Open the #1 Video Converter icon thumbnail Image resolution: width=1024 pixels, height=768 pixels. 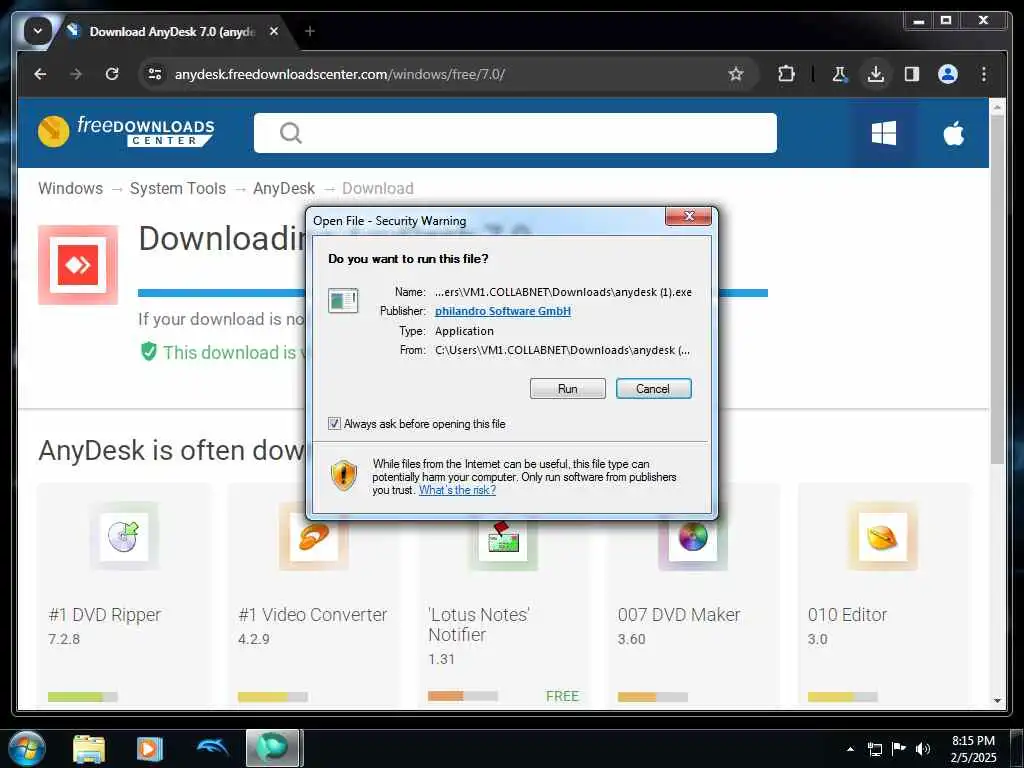tap(313, 536)
